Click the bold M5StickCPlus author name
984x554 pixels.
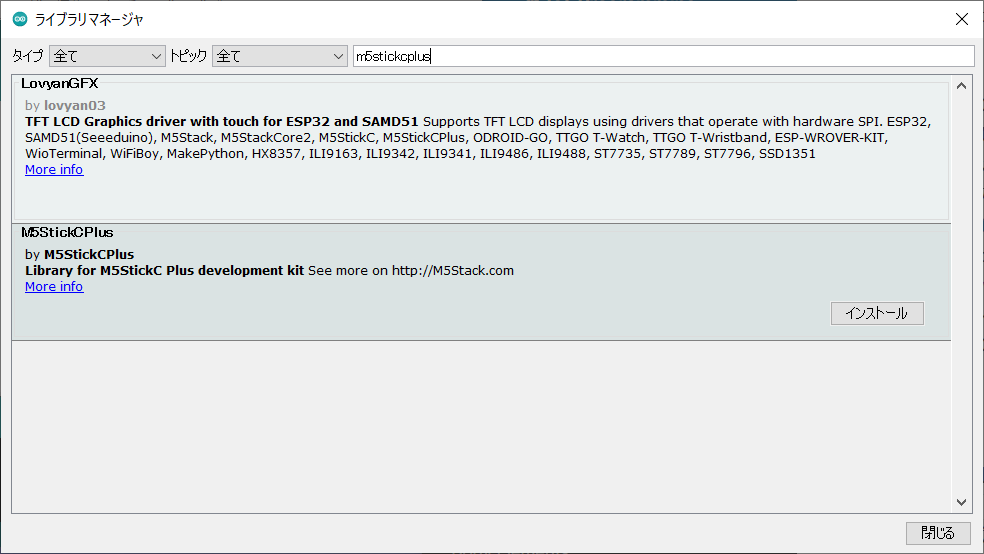[x=88, y=254]
